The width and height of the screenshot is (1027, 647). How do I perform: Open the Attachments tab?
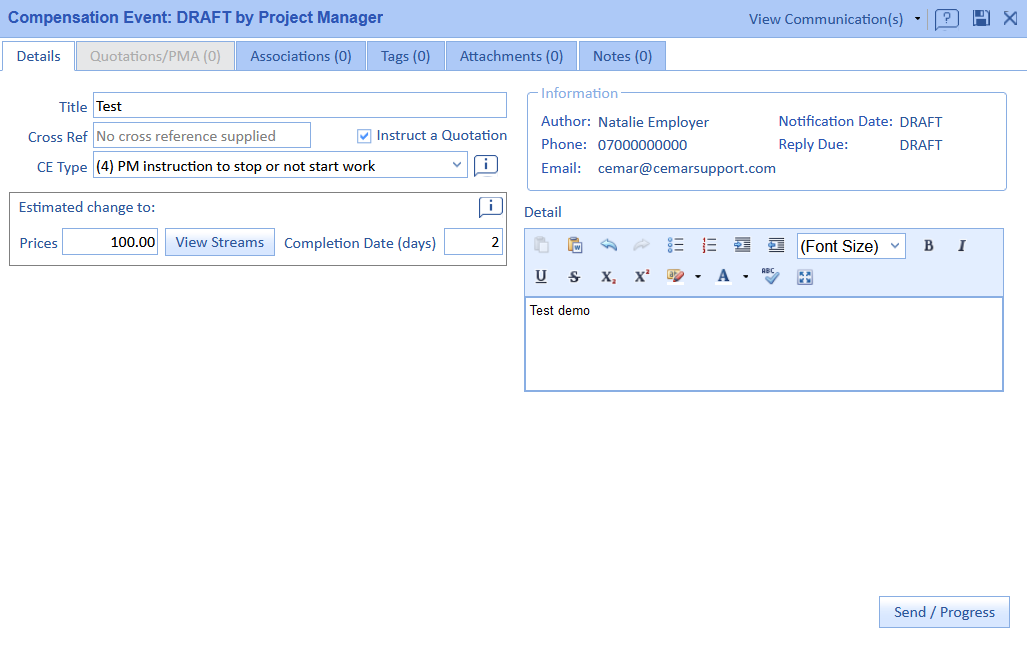coord(511,56)
